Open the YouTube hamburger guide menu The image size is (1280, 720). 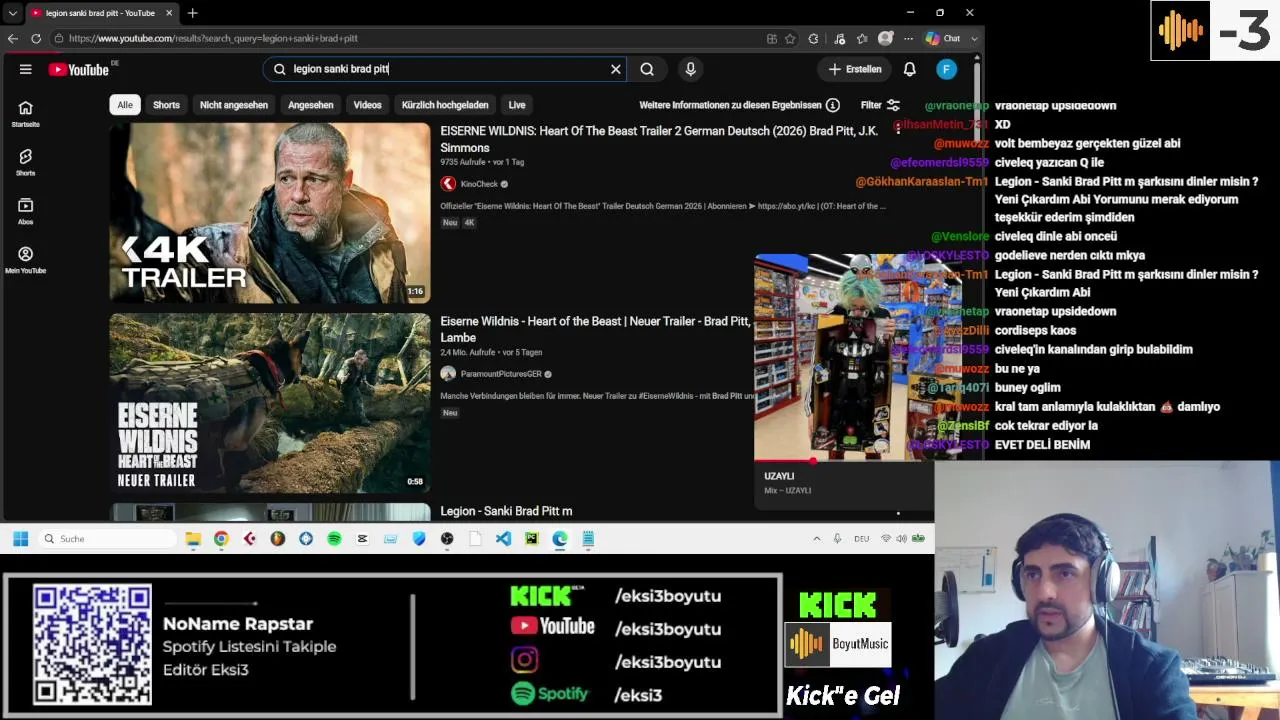(25, 69)
